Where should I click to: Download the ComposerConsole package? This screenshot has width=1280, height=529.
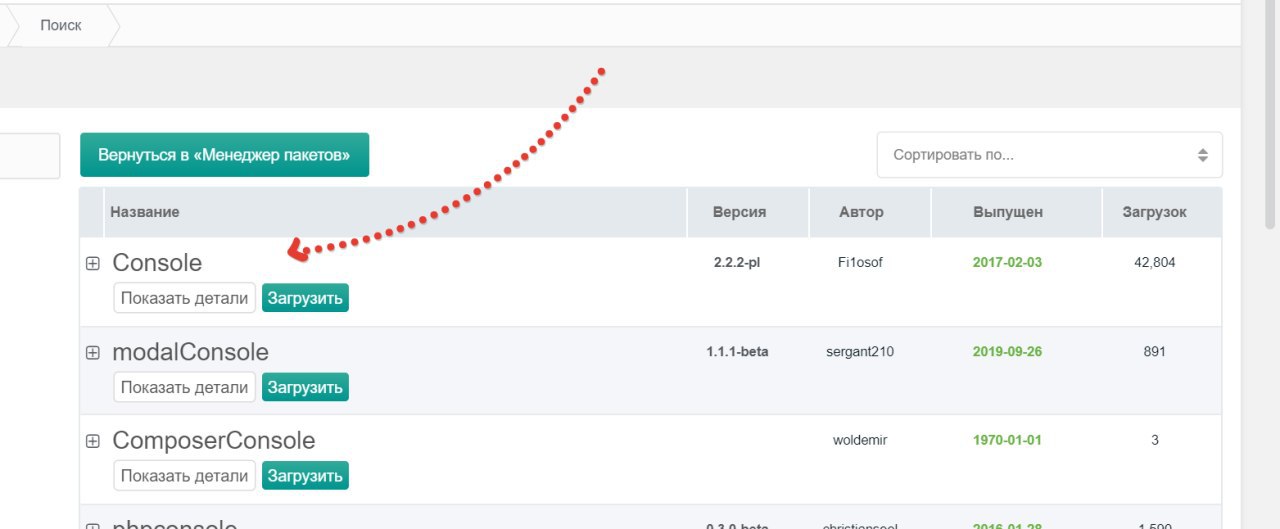pos(305,476)
